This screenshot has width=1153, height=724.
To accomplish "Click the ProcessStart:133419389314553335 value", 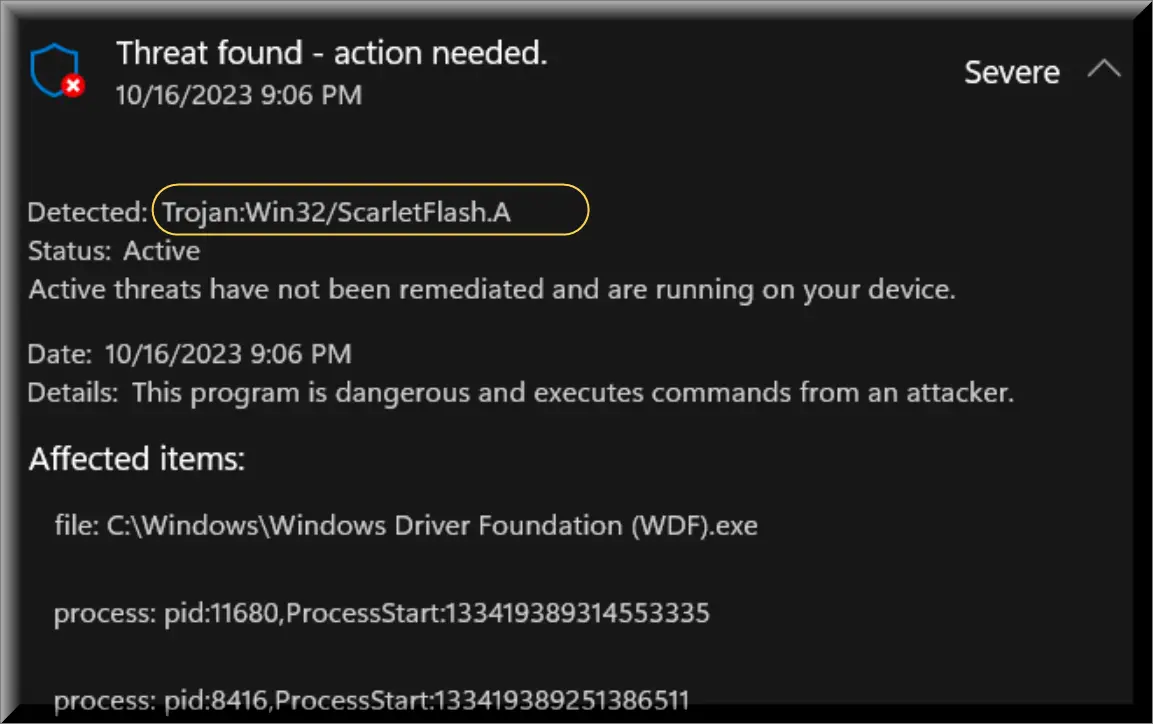I will pyautogui.click(x=498, y=613).
